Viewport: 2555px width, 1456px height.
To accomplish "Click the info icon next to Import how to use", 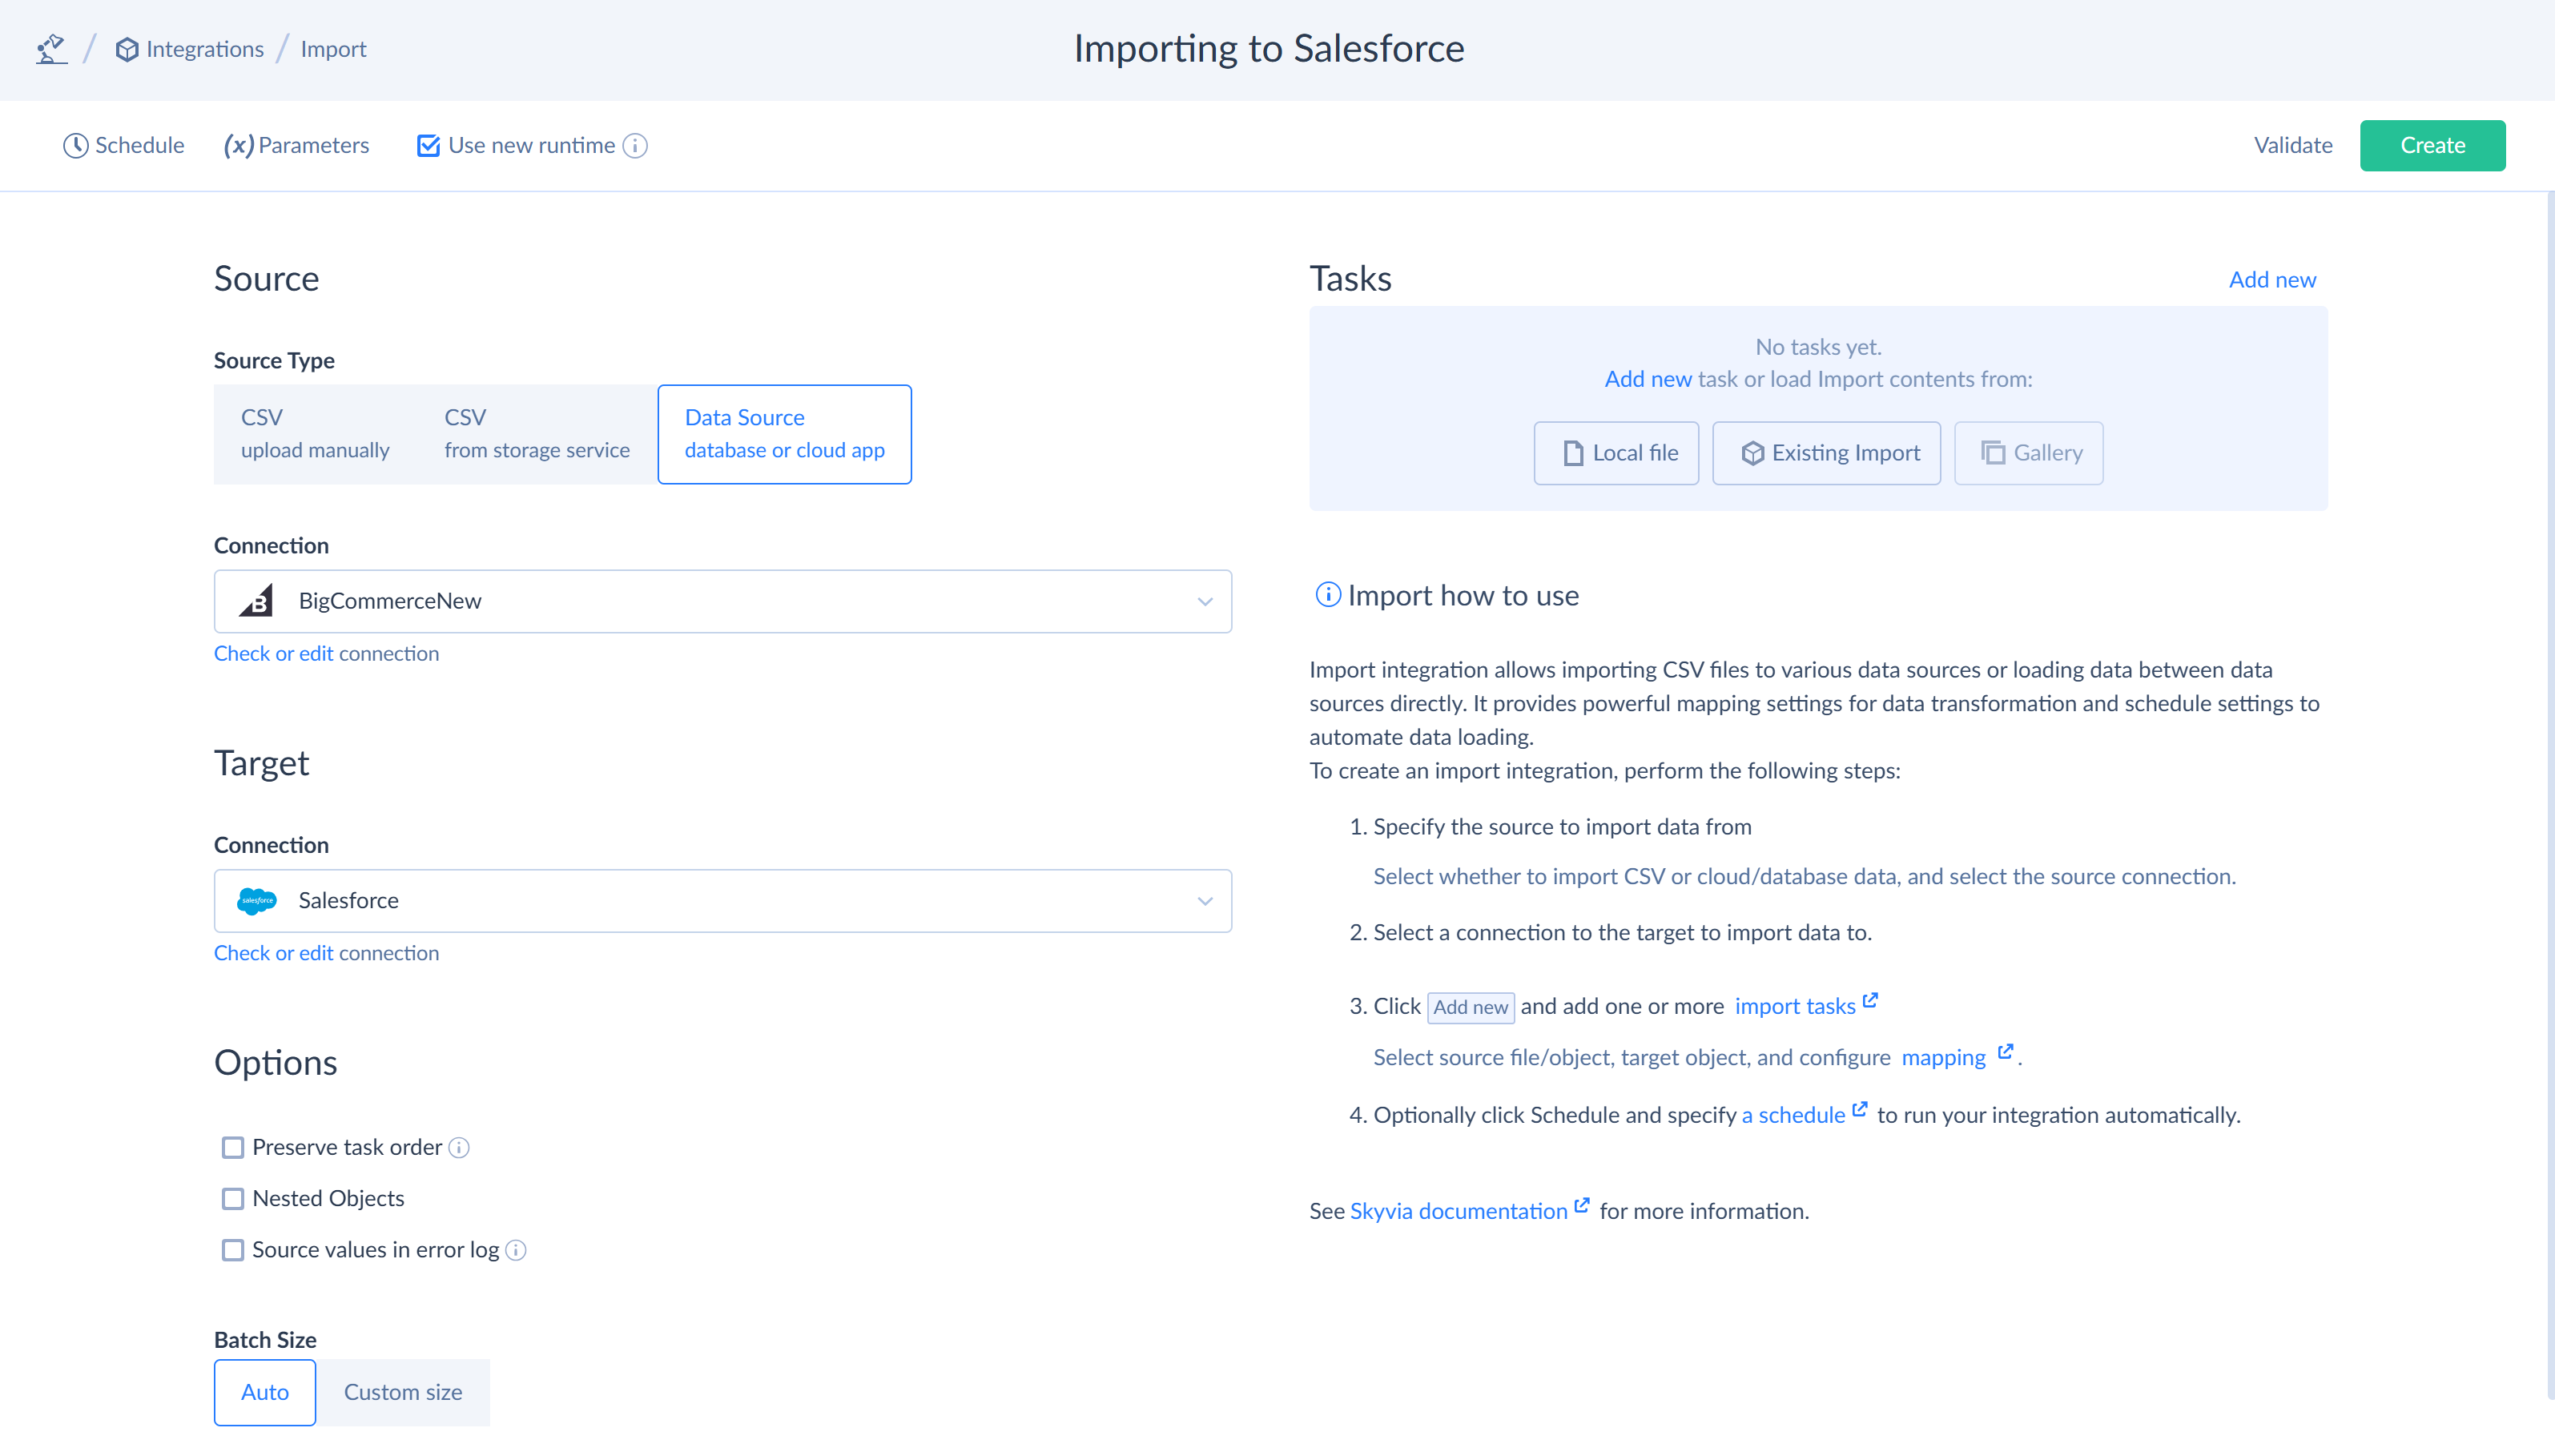I will [1328, 595].
